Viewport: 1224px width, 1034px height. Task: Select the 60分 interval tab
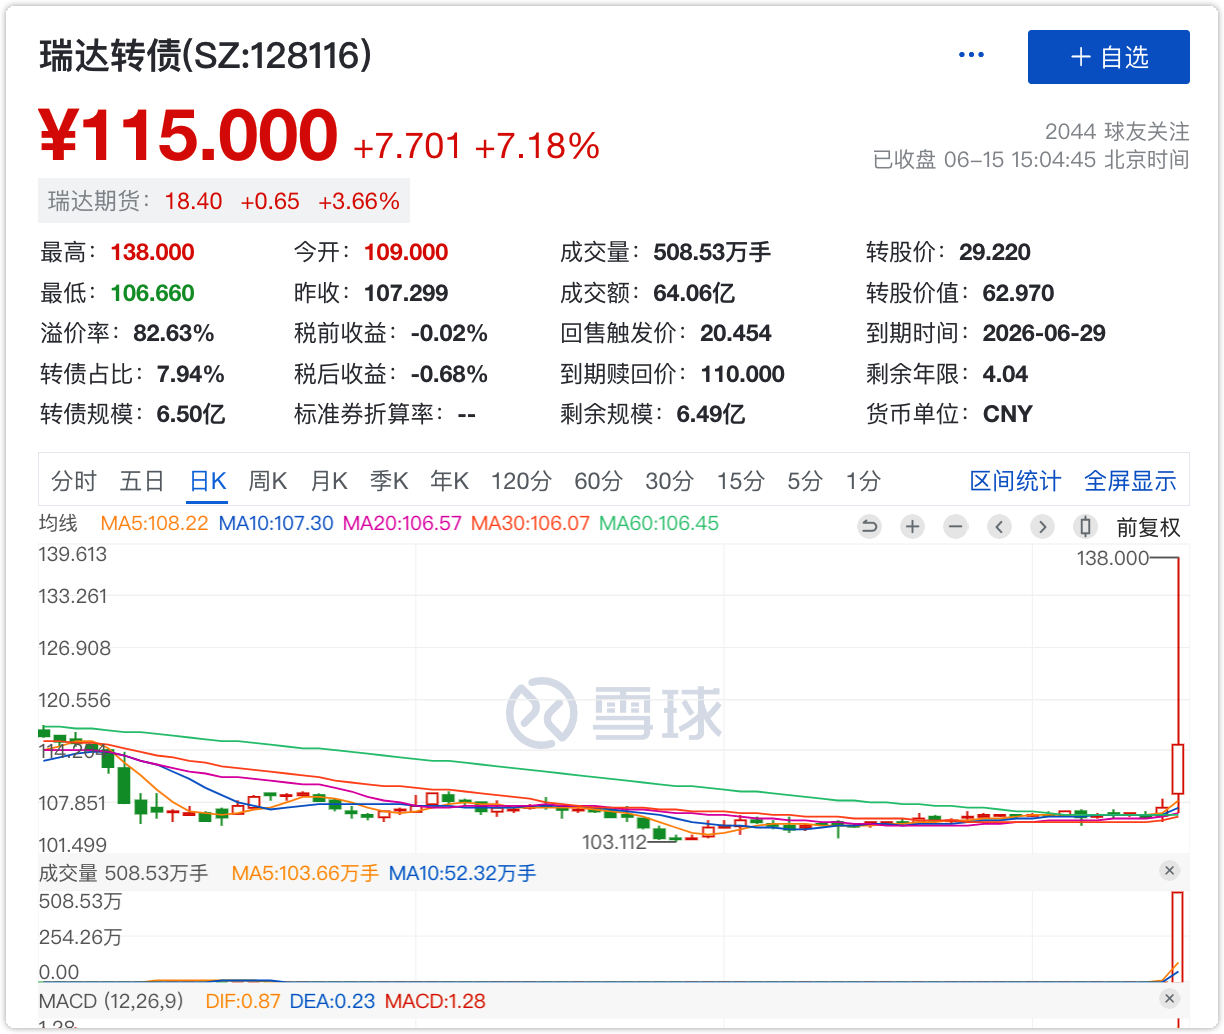pos(598,481)
